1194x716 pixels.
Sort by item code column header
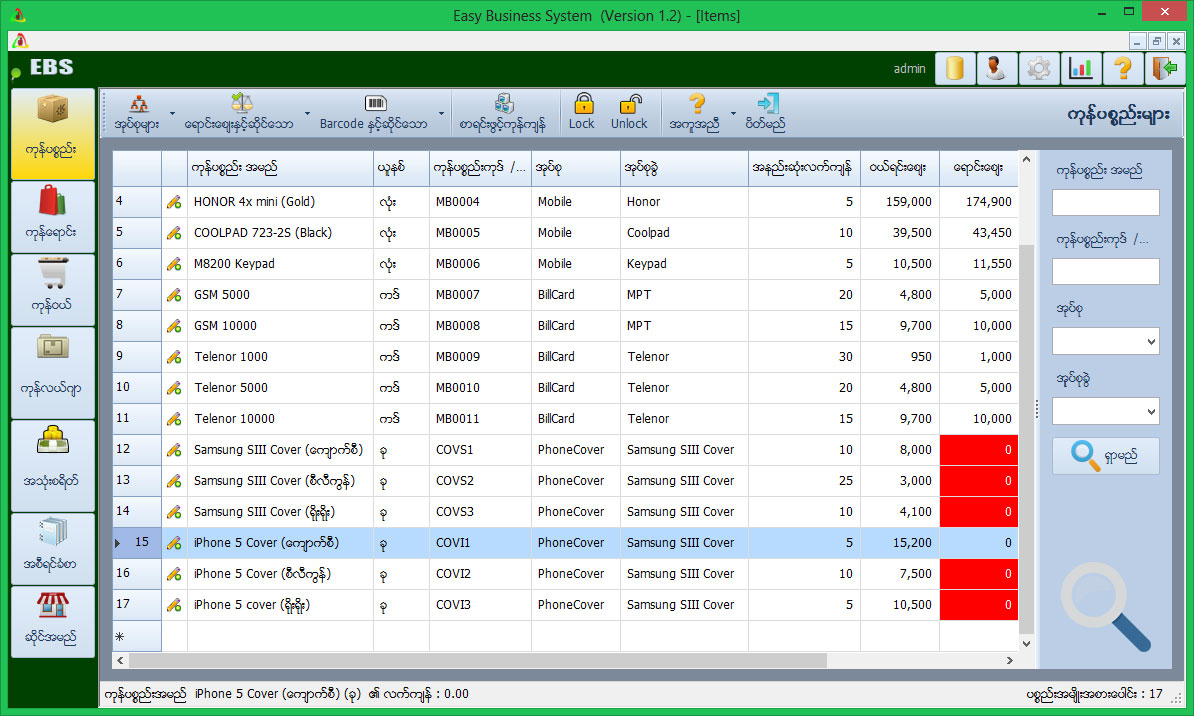point(480,168)
